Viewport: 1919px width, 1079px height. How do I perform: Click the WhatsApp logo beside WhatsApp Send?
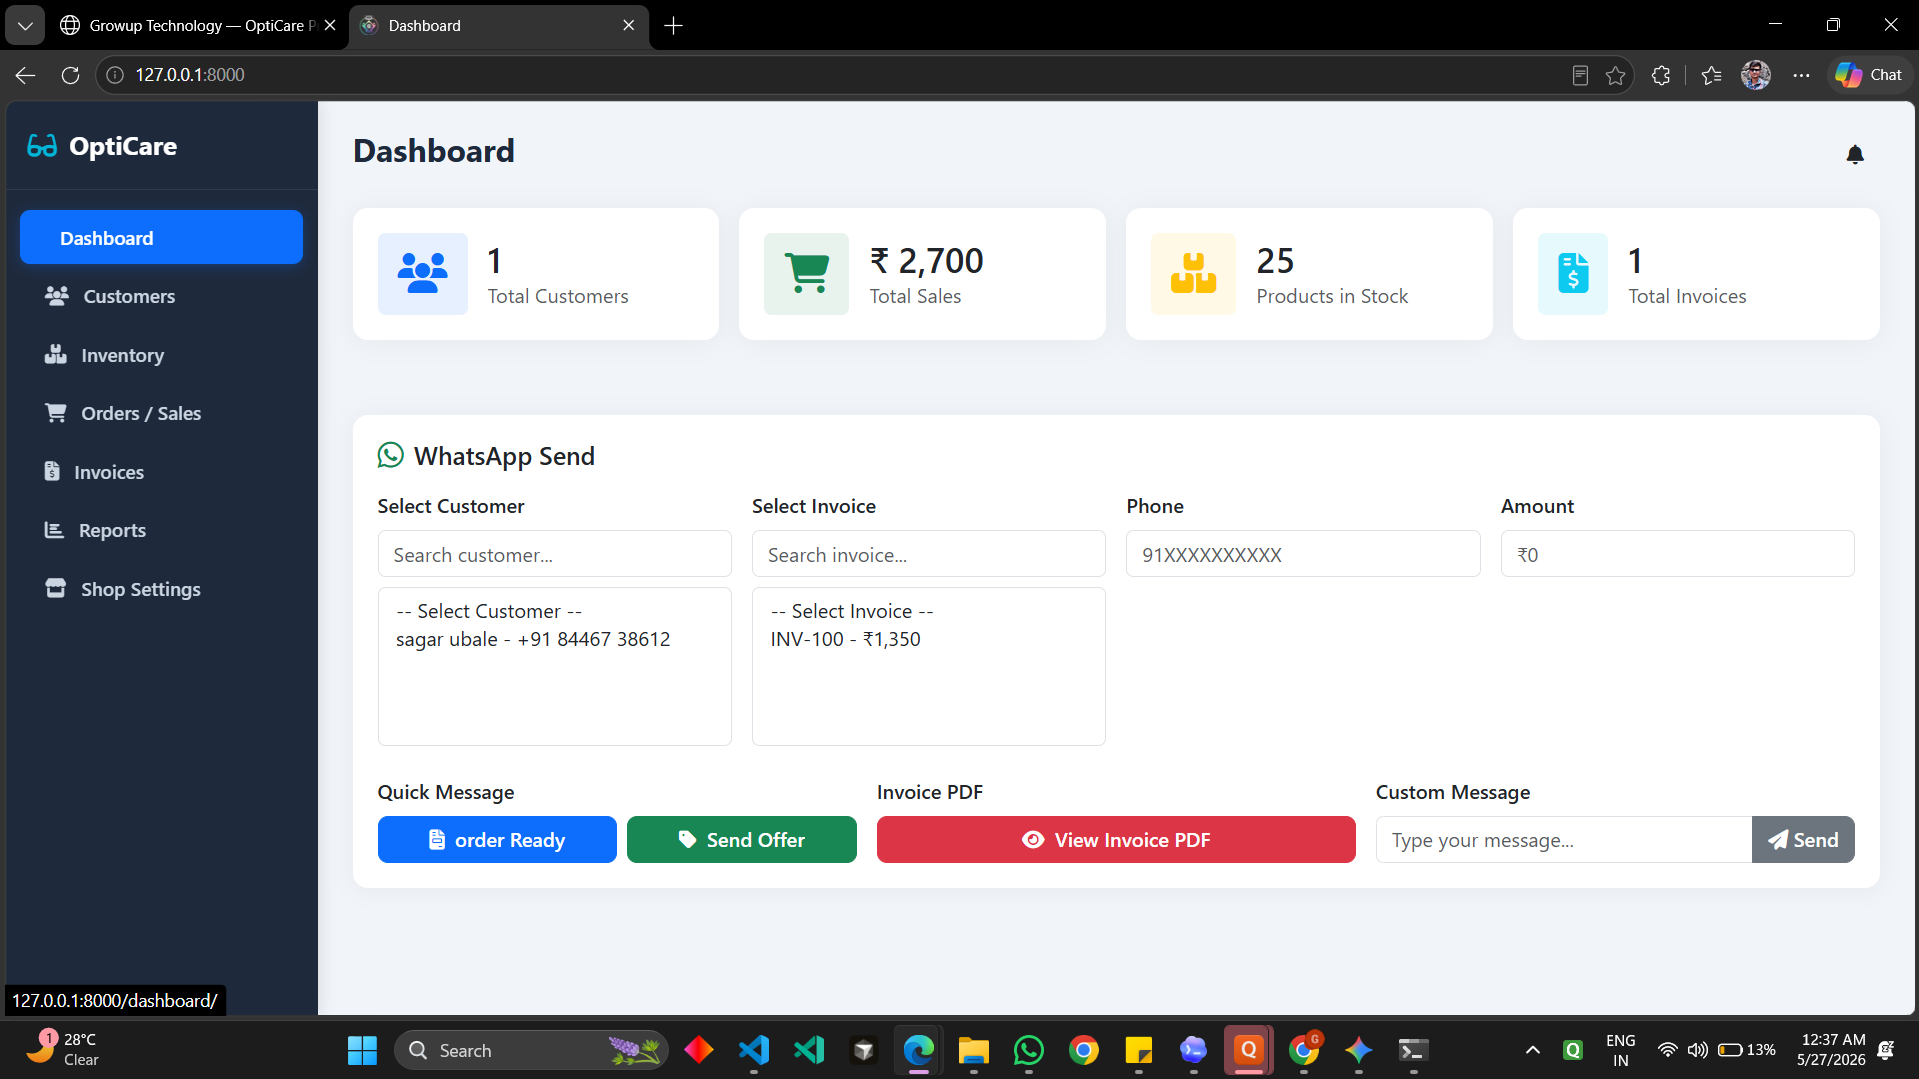click(390, 456)
